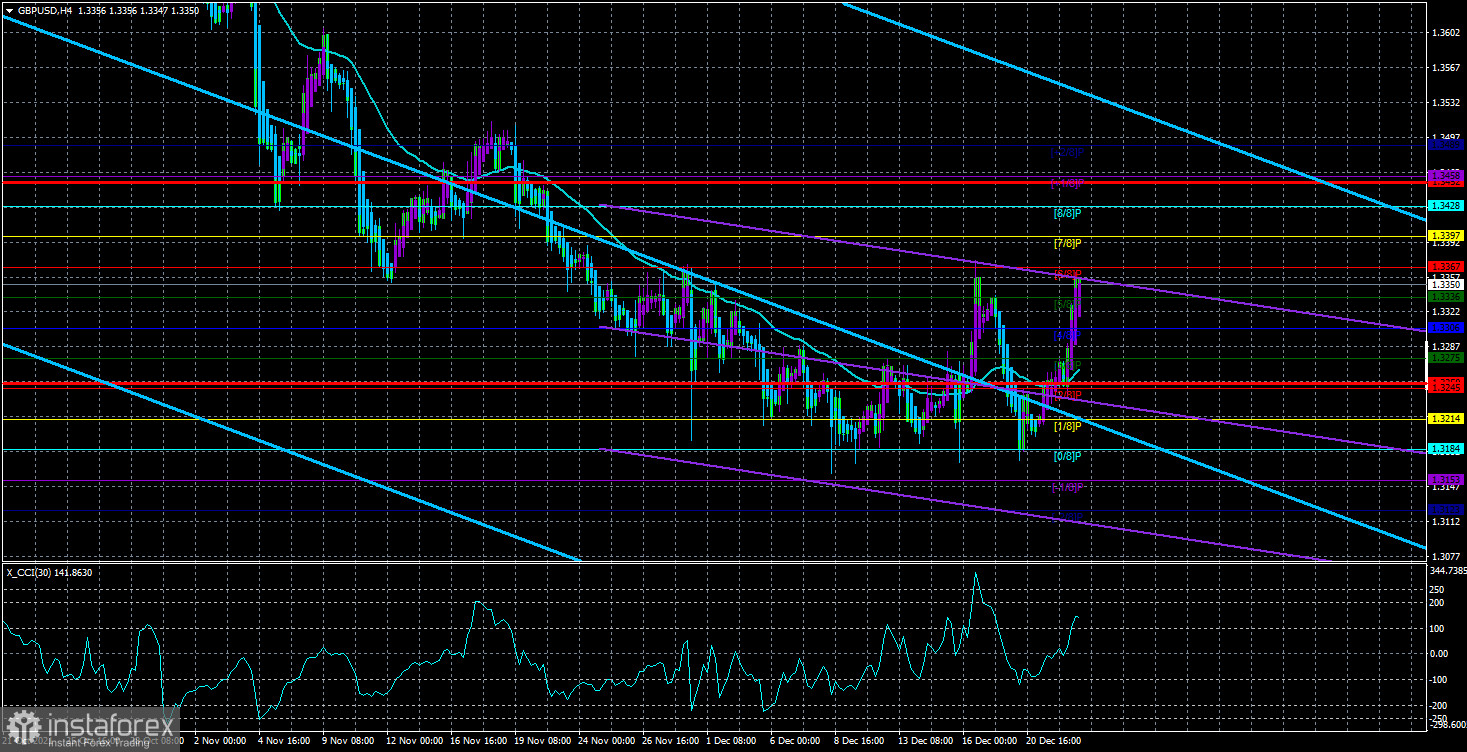Click the 1.3077 price axis value
The image size is (1467, 752).
[x=1446, y=557]
